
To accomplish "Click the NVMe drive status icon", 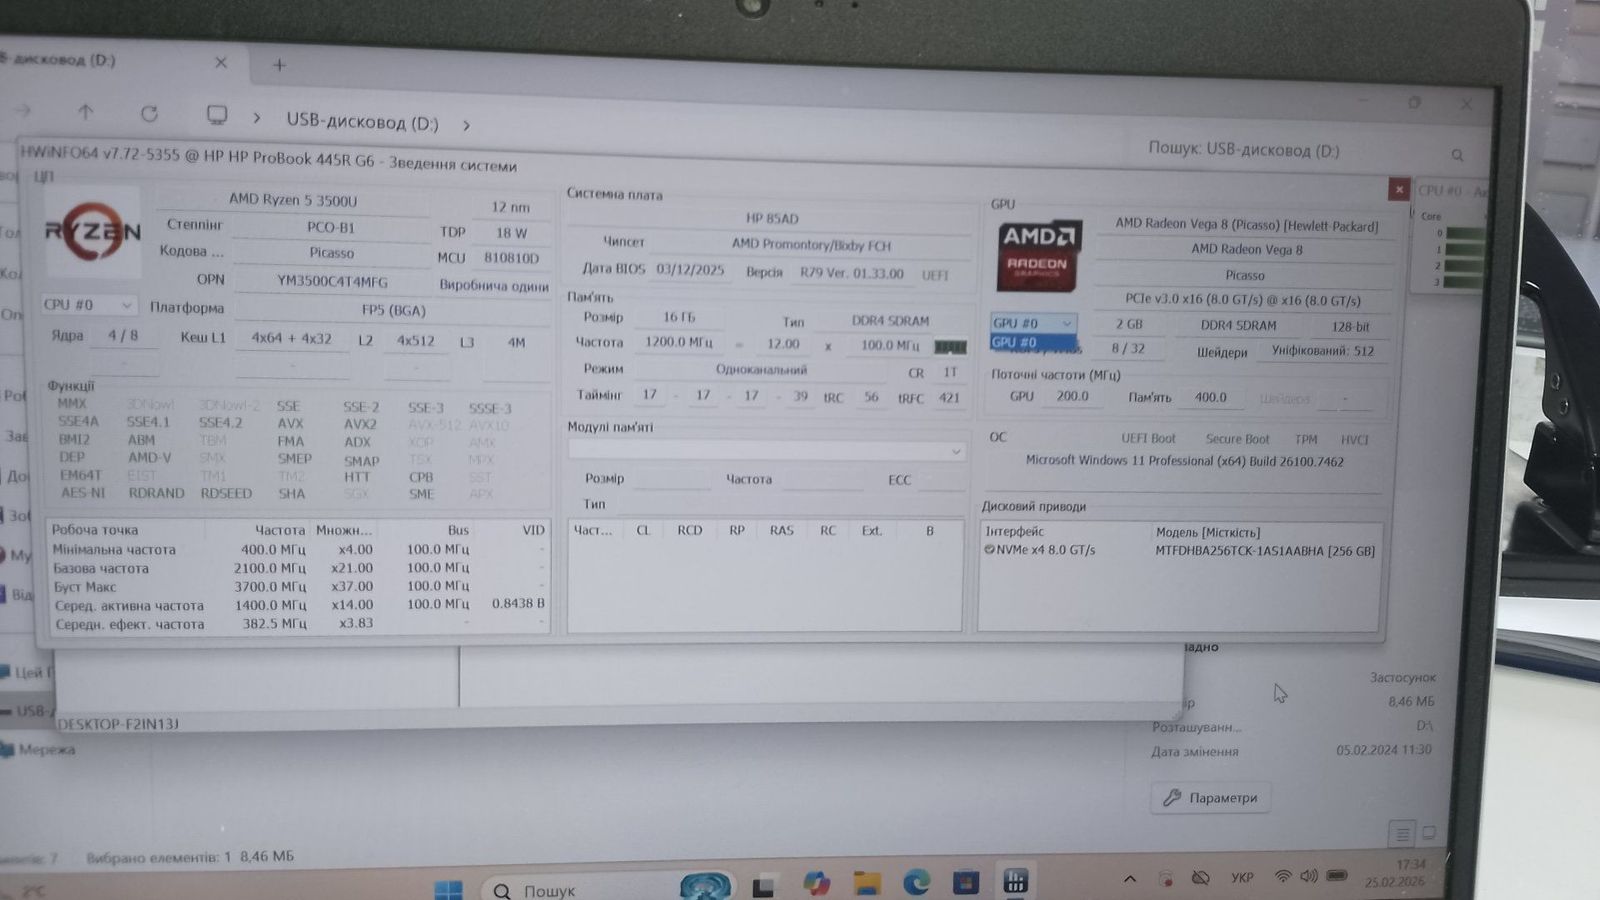I will (989, 549).
